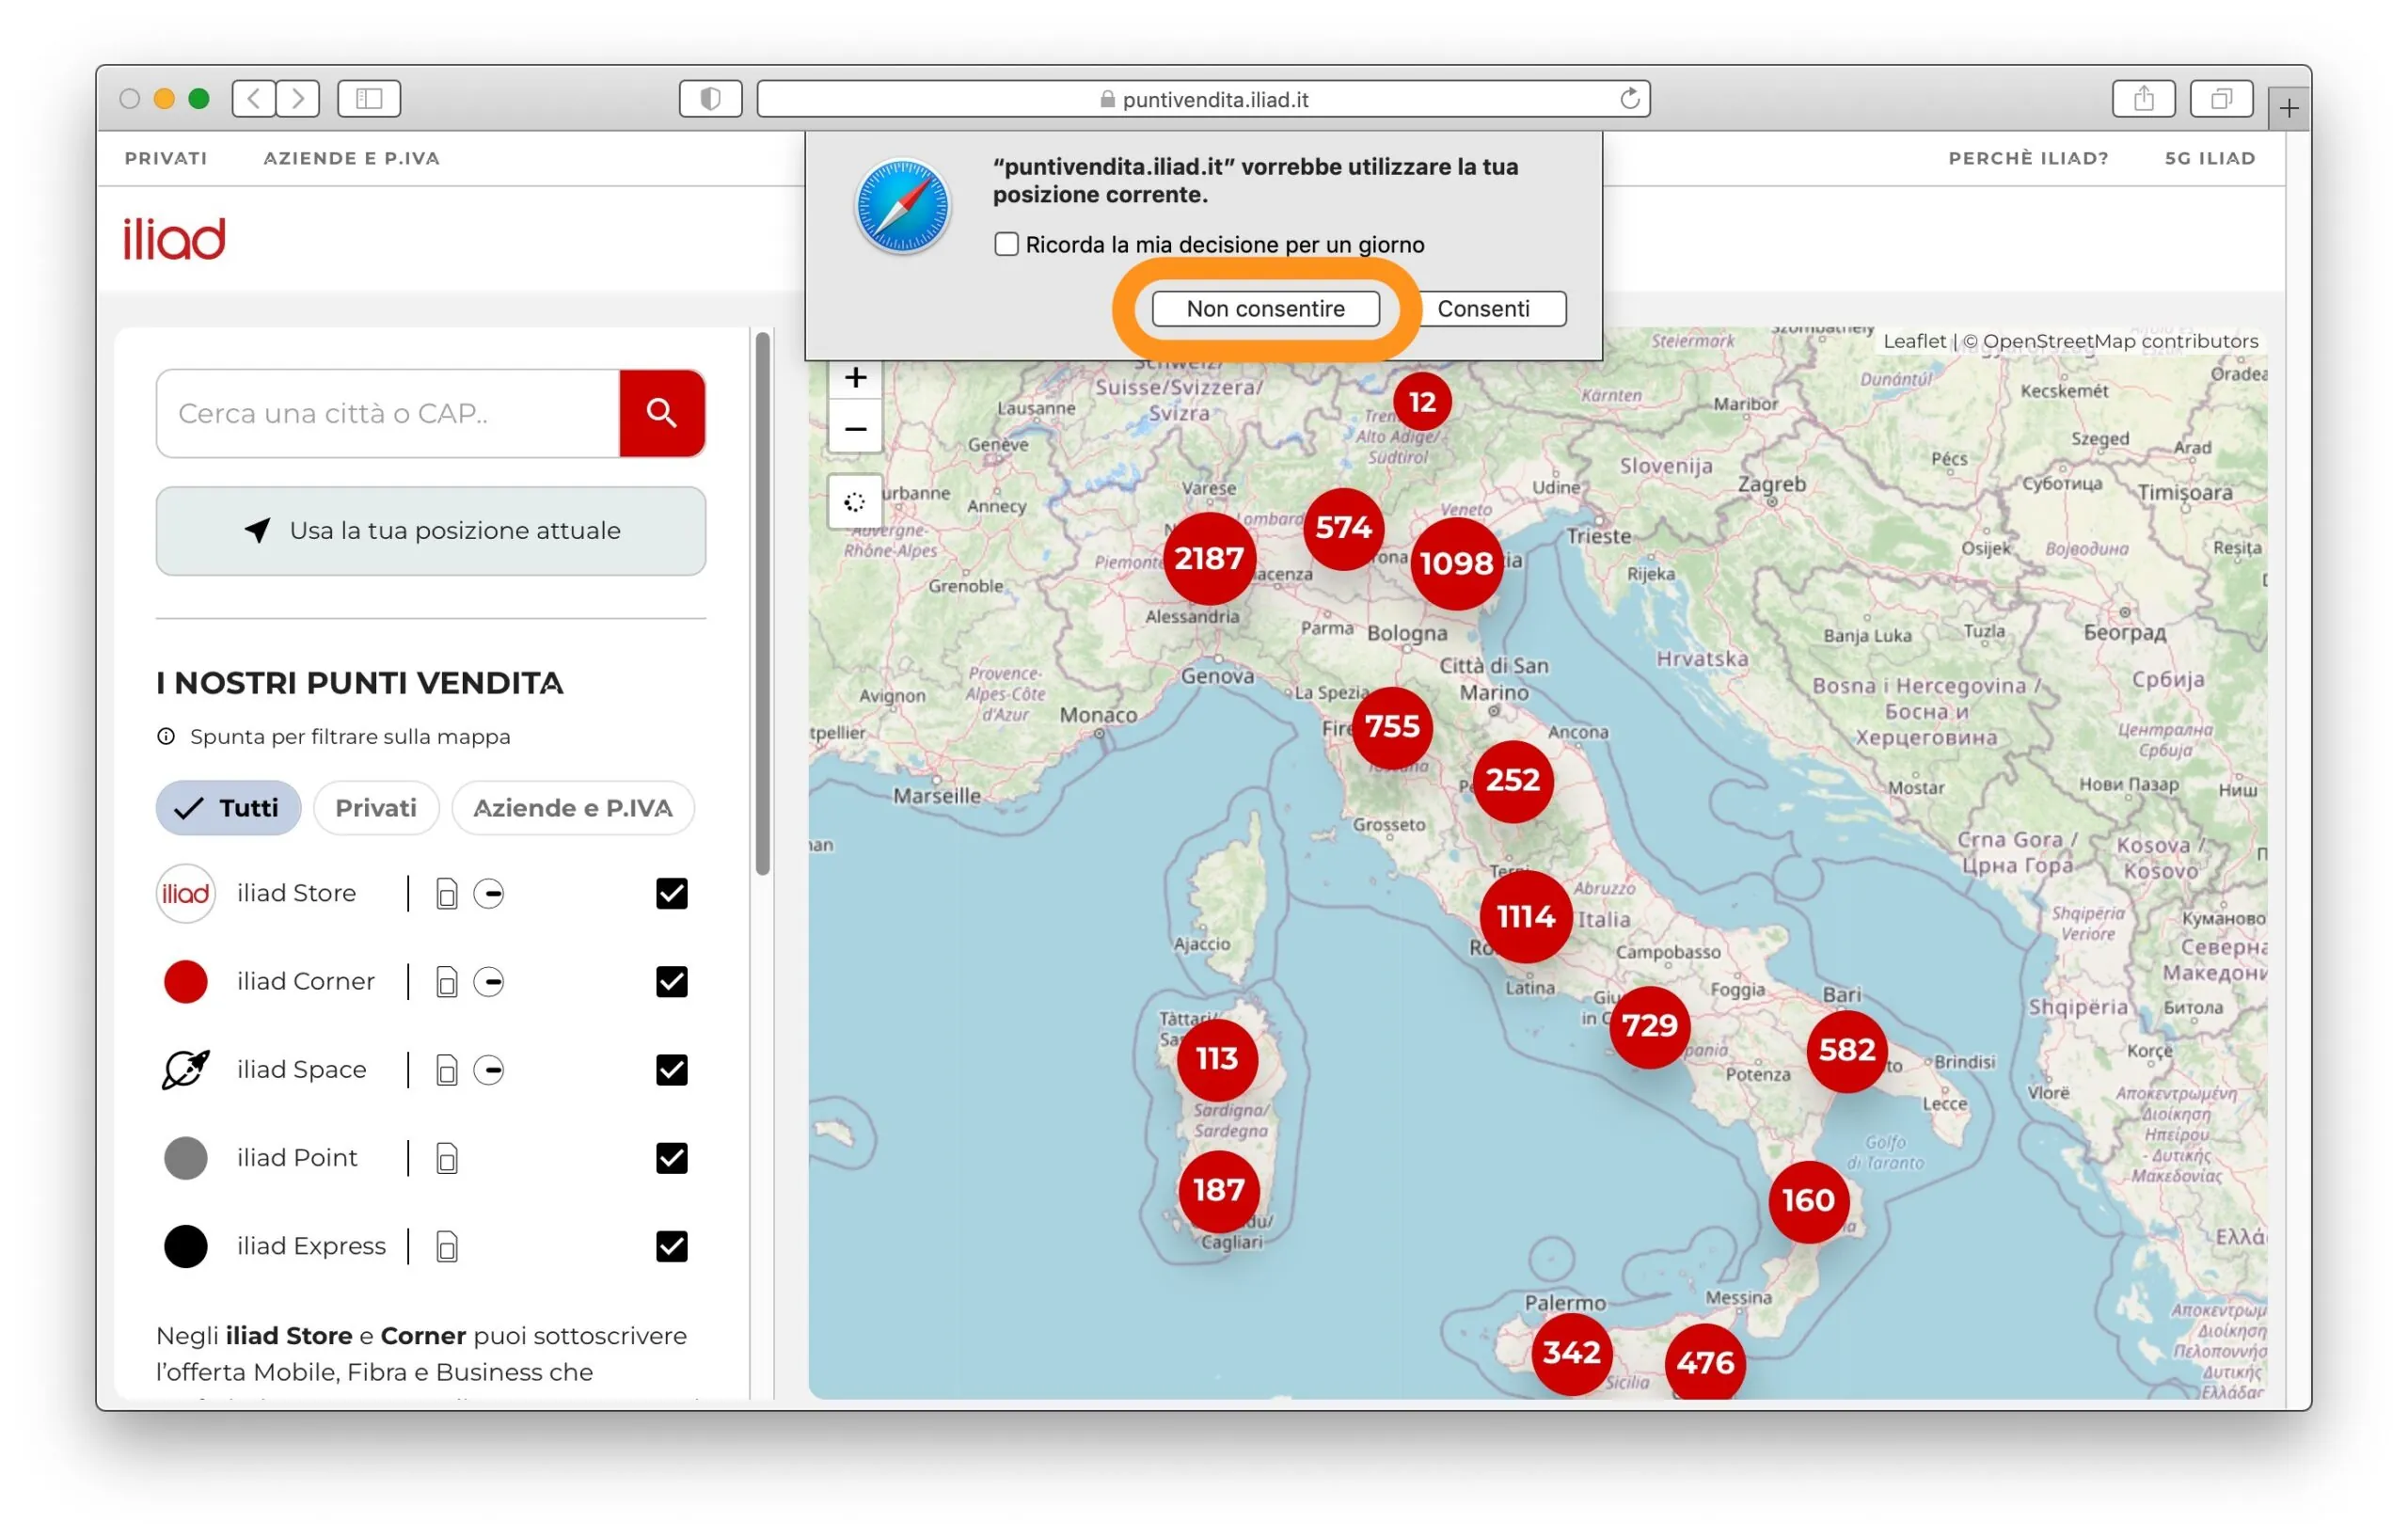Screen dimensions: 2408x1538
Task: Select the 'Aziende e P.IVA' filter pill
Action: [x=573, y=808]
